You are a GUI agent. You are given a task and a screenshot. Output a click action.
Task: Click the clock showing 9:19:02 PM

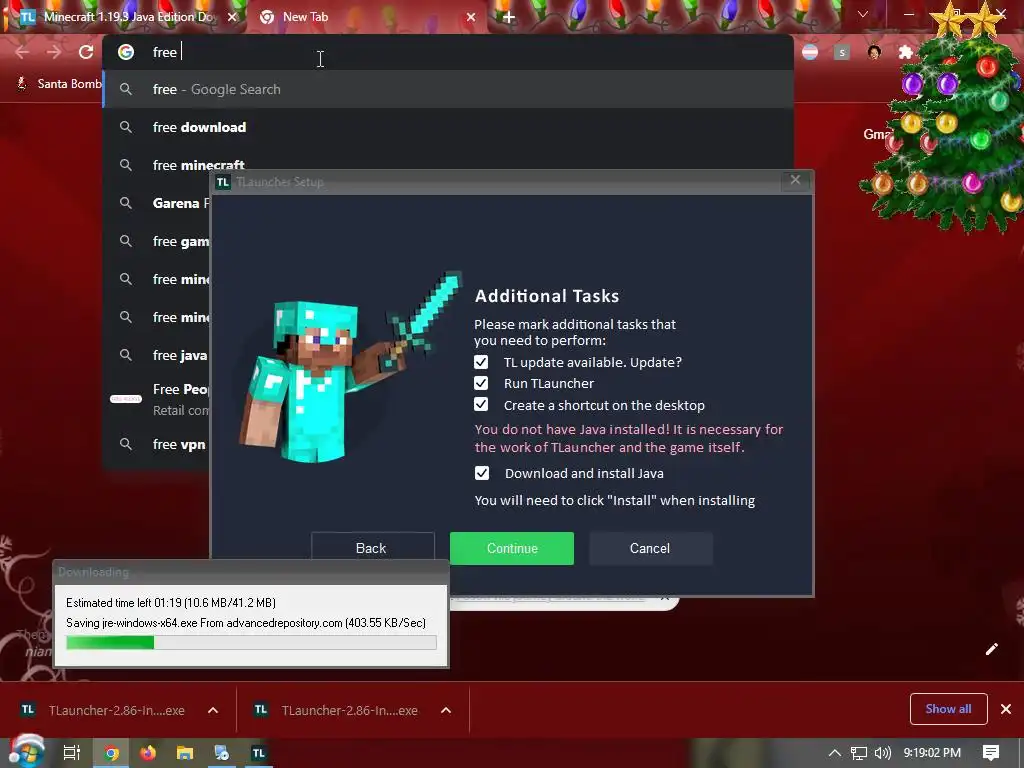(932, 753)
